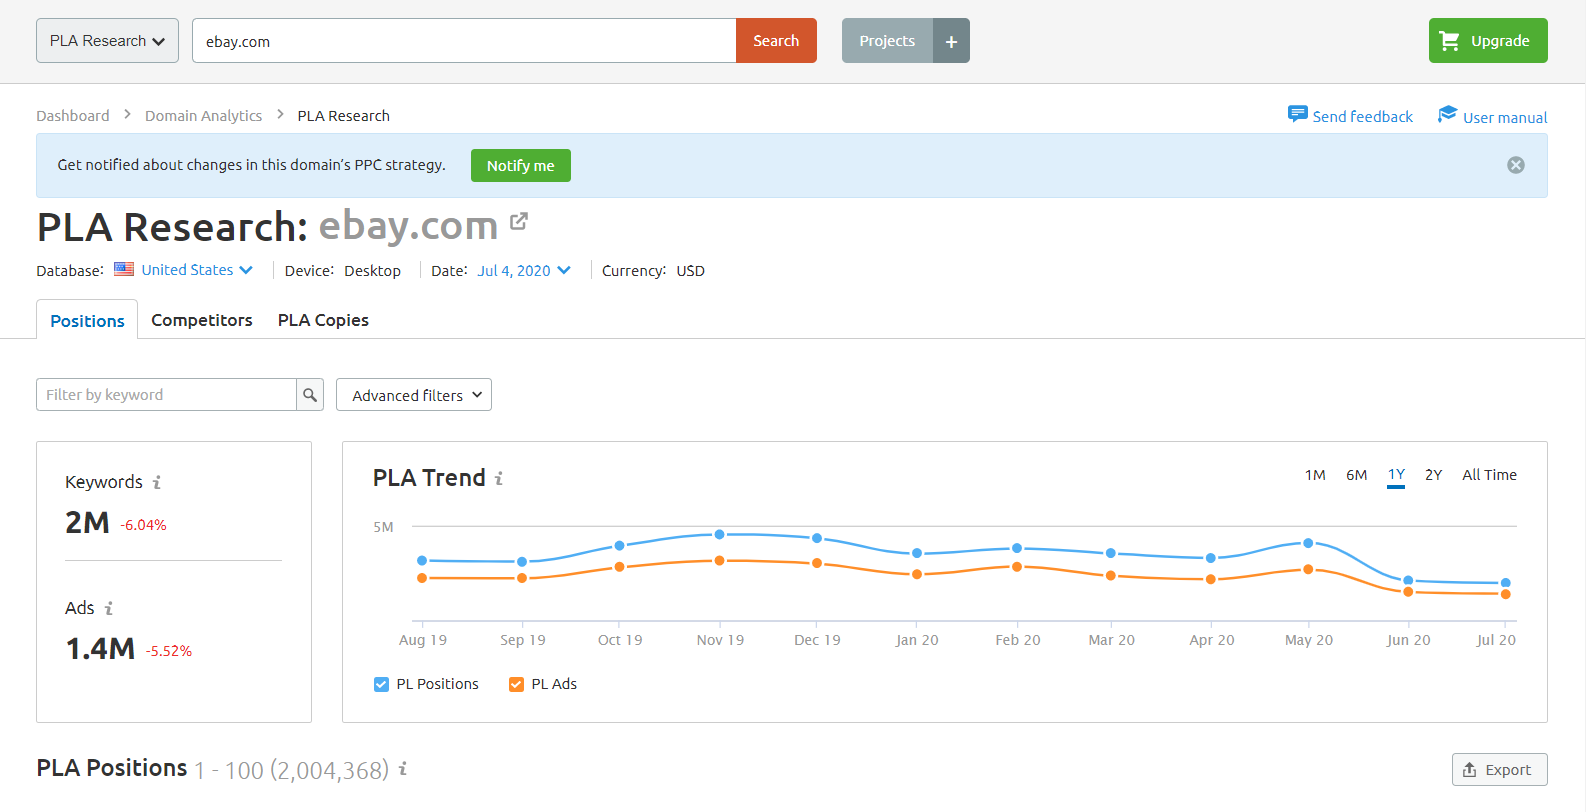The height and width of the screenshot is (812, 1586).
Task: Click the Jul 20 orange PL Ads point
Action: (x=1505, y=594)
